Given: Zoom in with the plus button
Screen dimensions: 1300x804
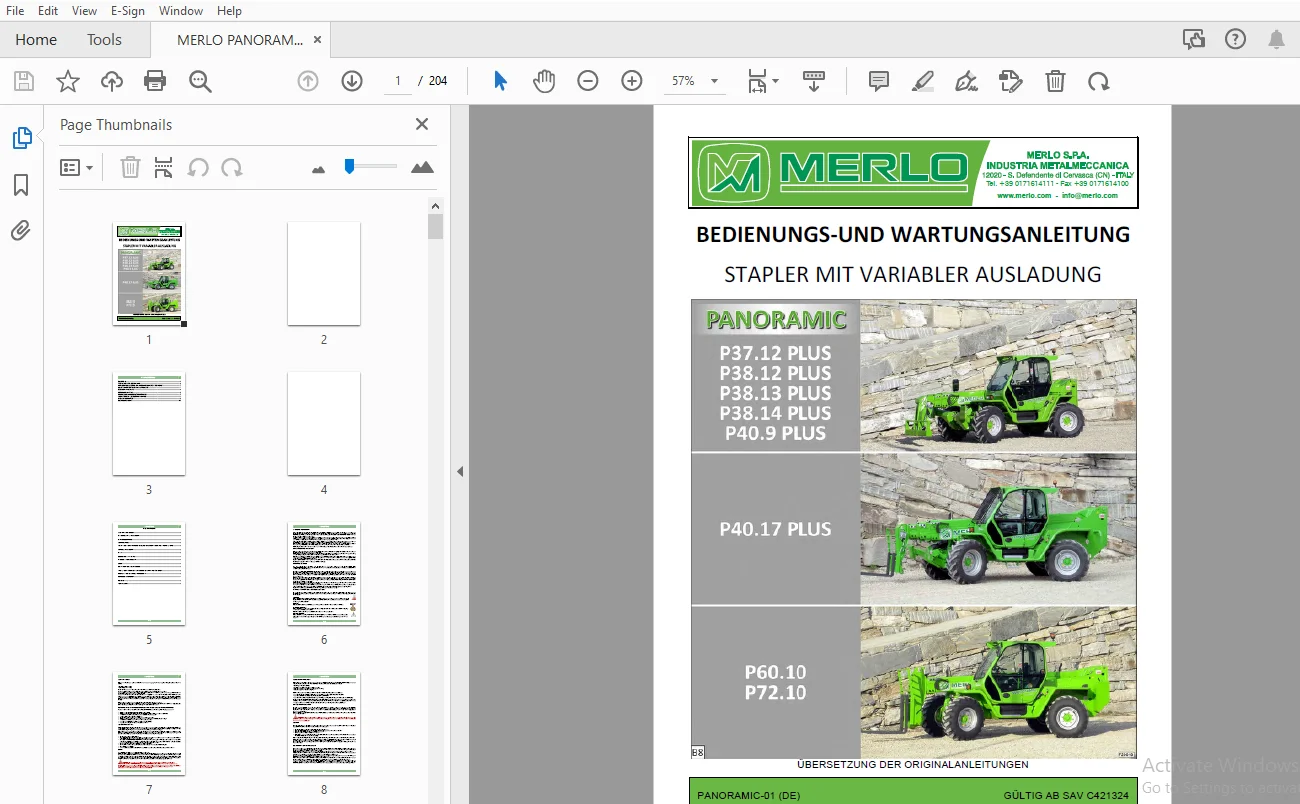Looking at the screenshot, I should click(x=632, y=81).
